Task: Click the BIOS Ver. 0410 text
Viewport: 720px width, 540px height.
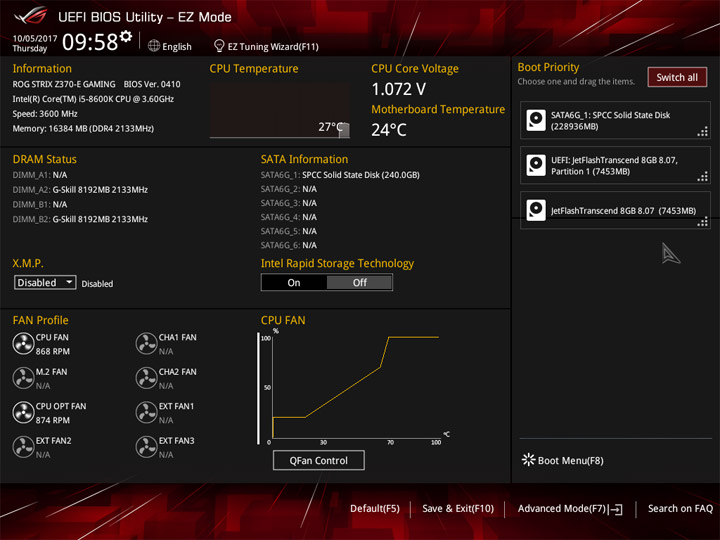Action: point(152,84)
